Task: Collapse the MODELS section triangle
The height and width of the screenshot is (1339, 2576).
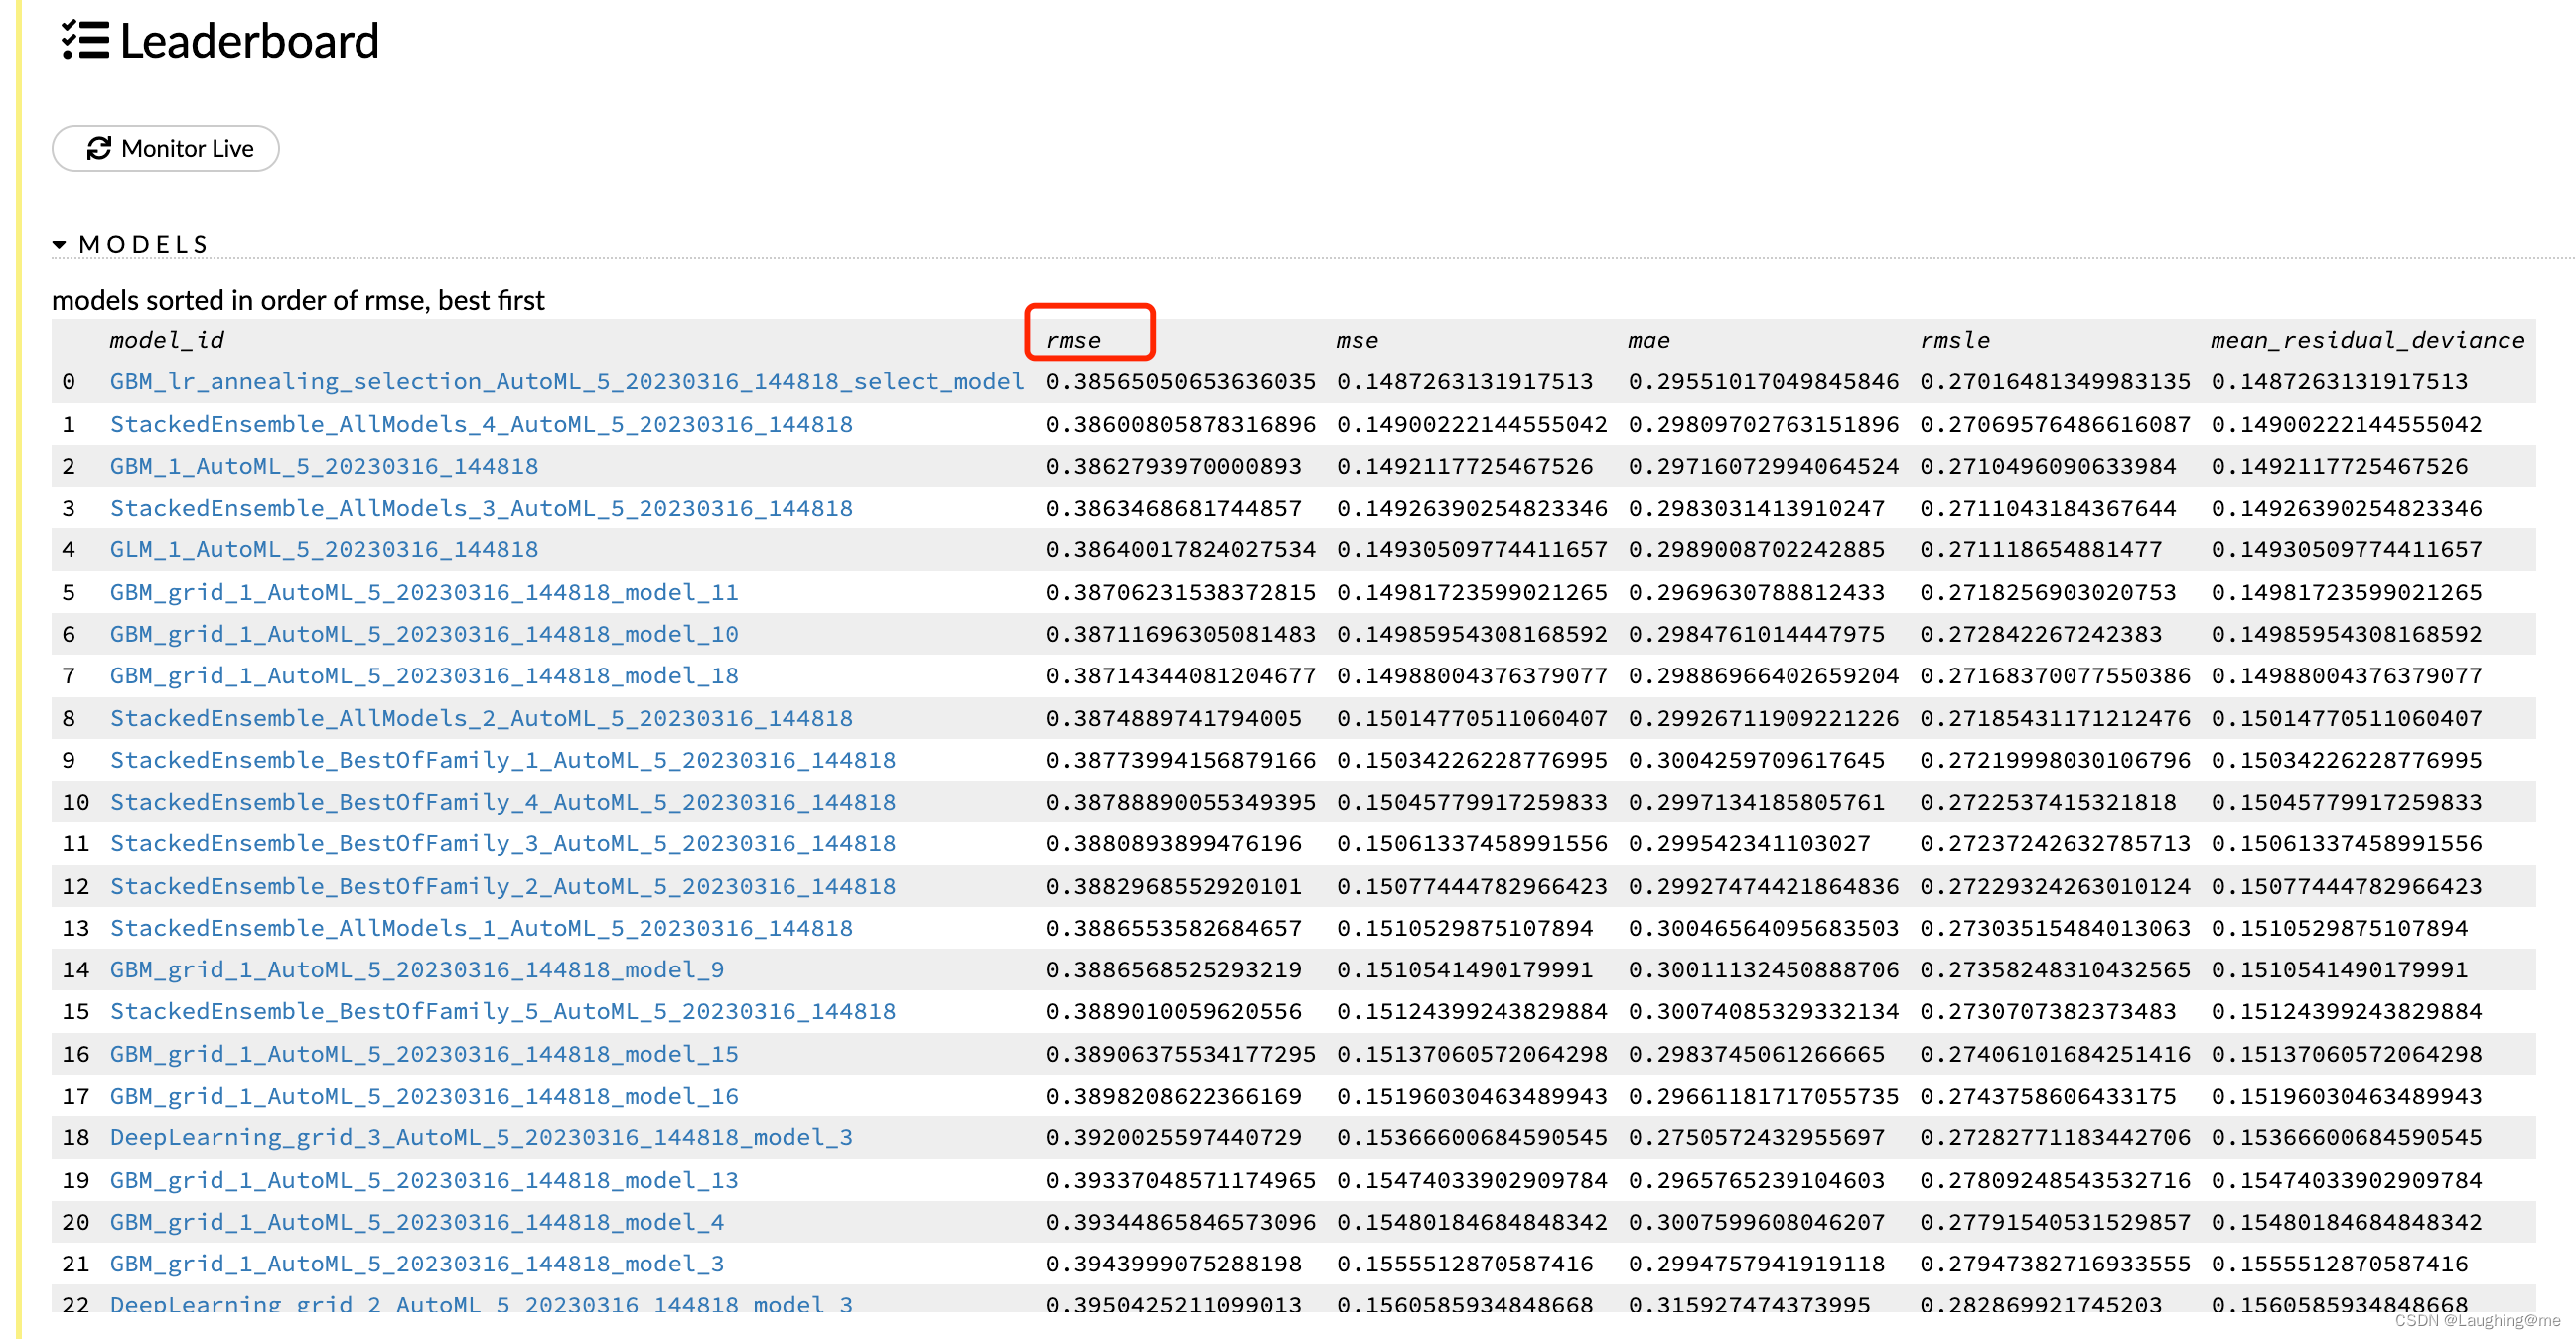Action: [x=59, y=245]
